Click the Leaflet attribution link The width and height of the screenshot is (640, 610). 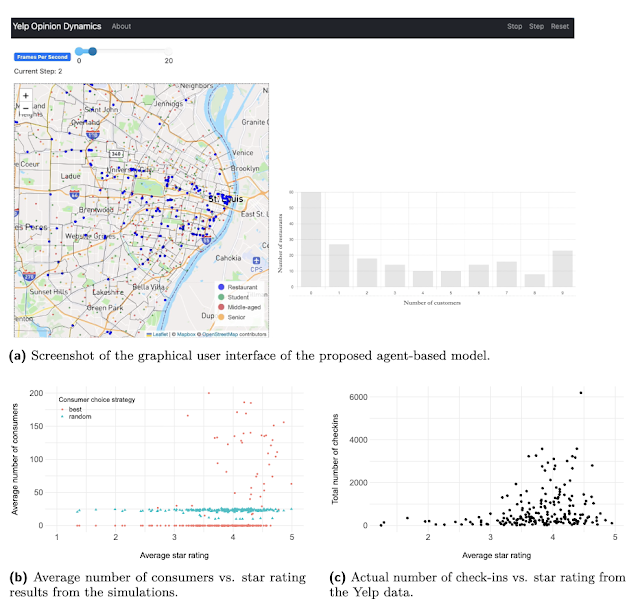pyautogui.click(x=160, y=334)
